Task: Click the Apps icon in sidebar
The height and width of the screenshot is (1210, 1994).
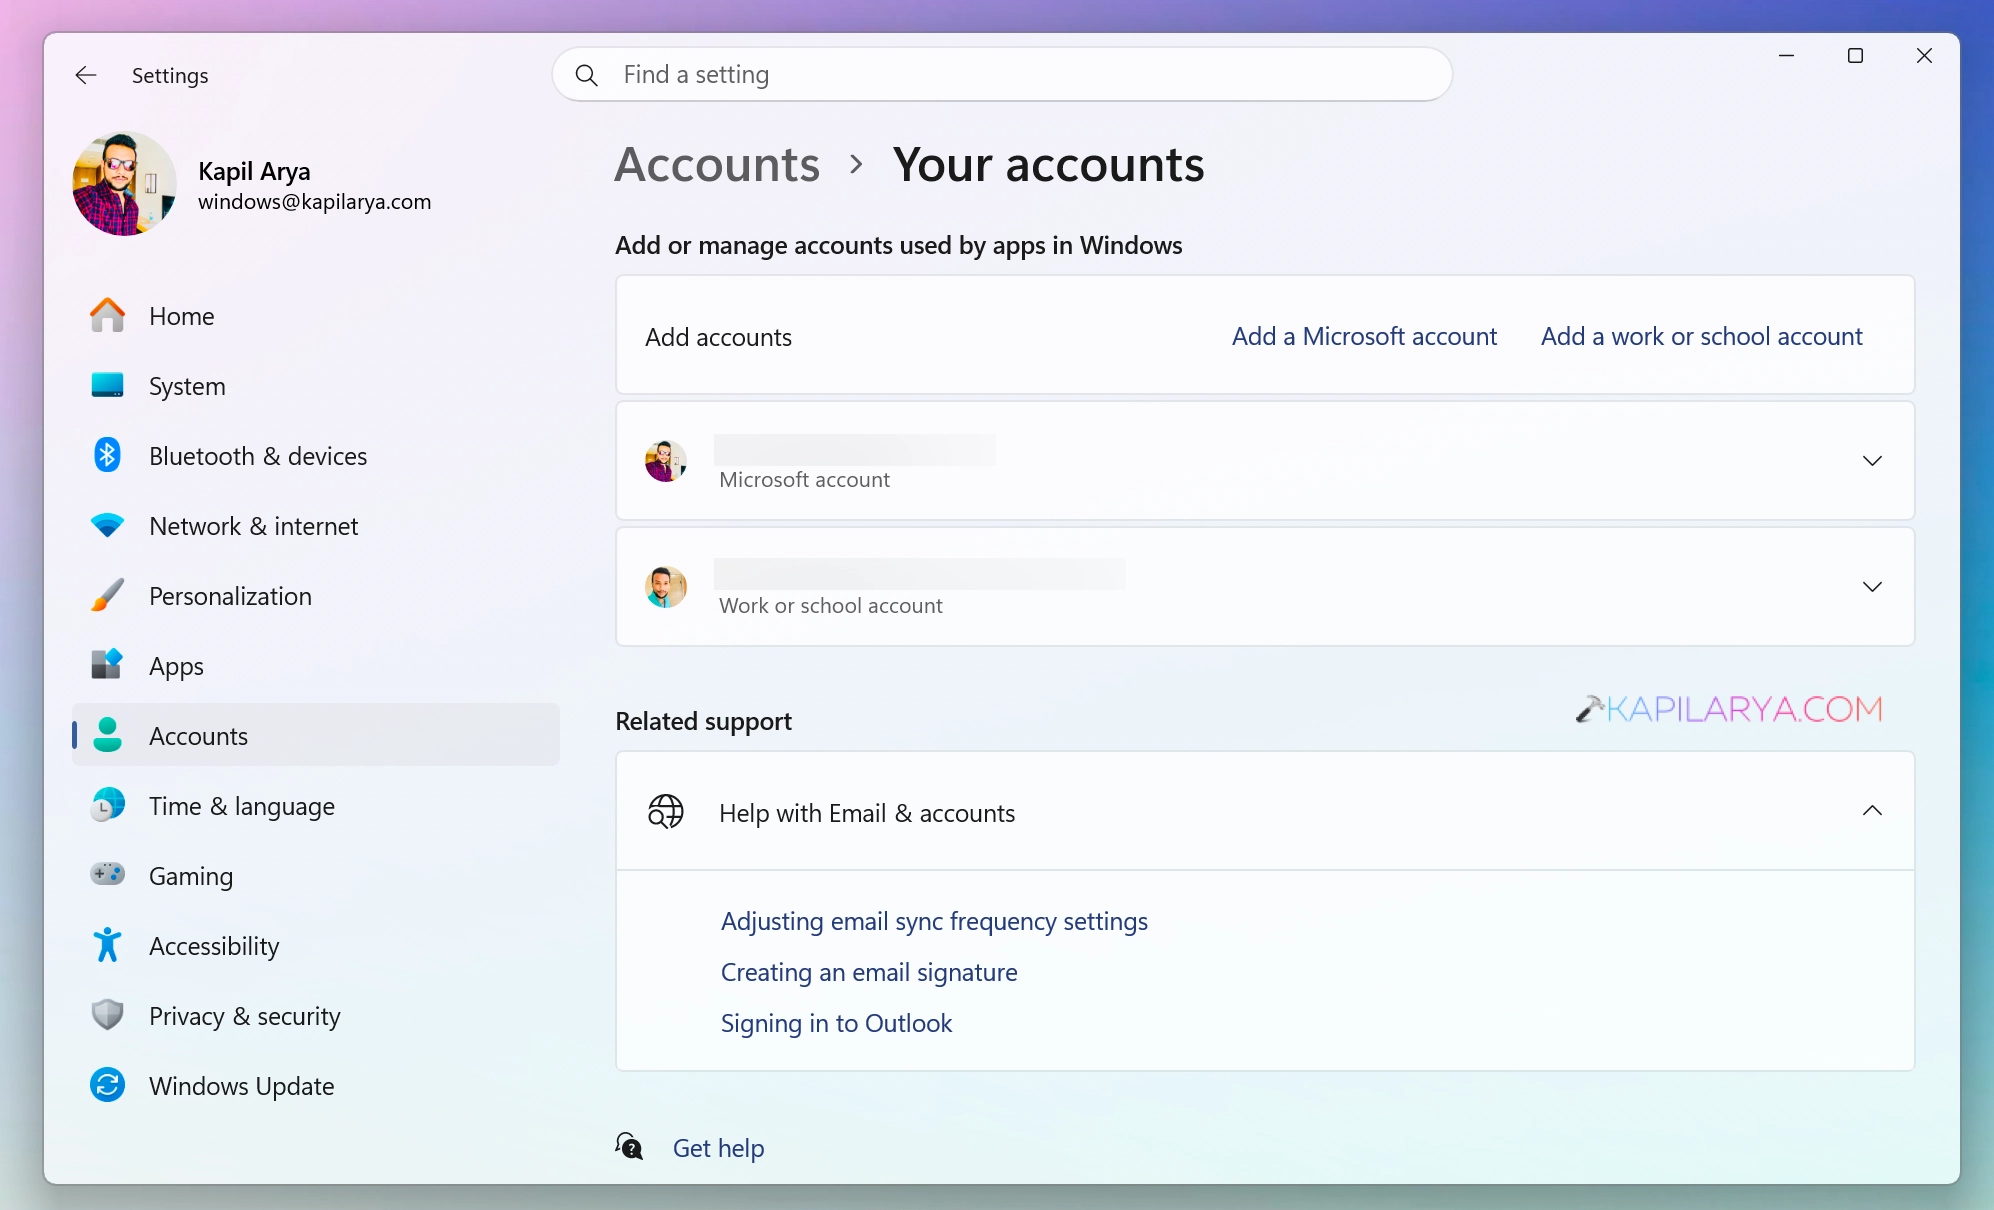Action: click(107, 664)
